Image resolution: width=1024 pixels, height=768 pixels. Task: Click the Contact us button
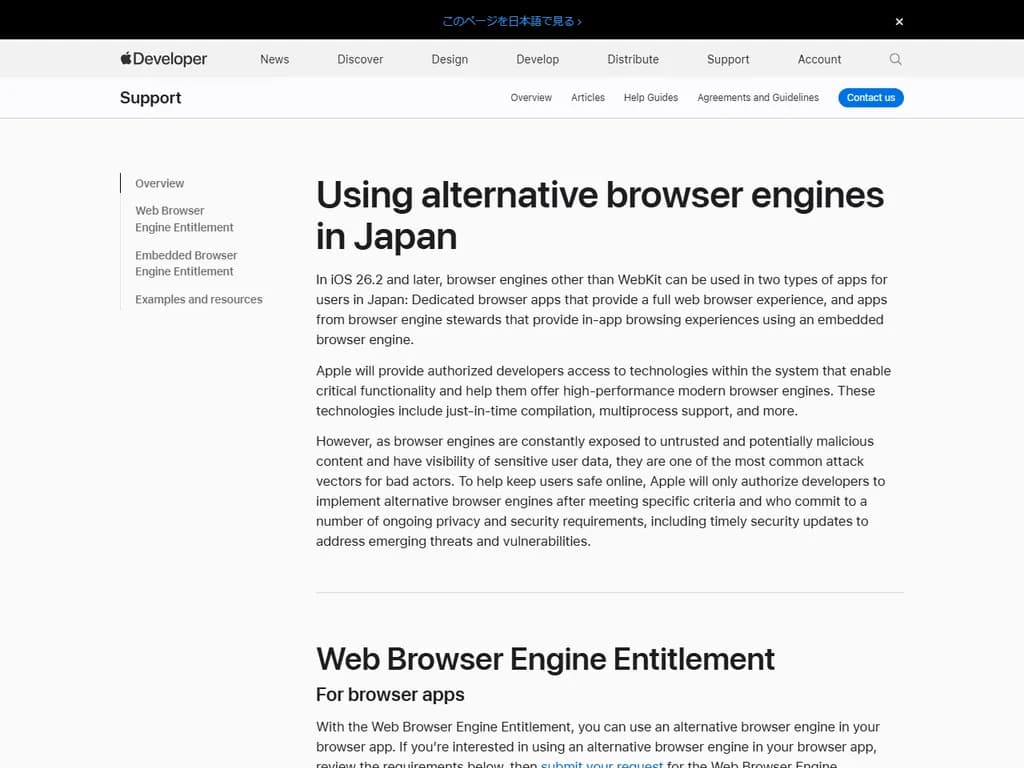tap(870, 97)
